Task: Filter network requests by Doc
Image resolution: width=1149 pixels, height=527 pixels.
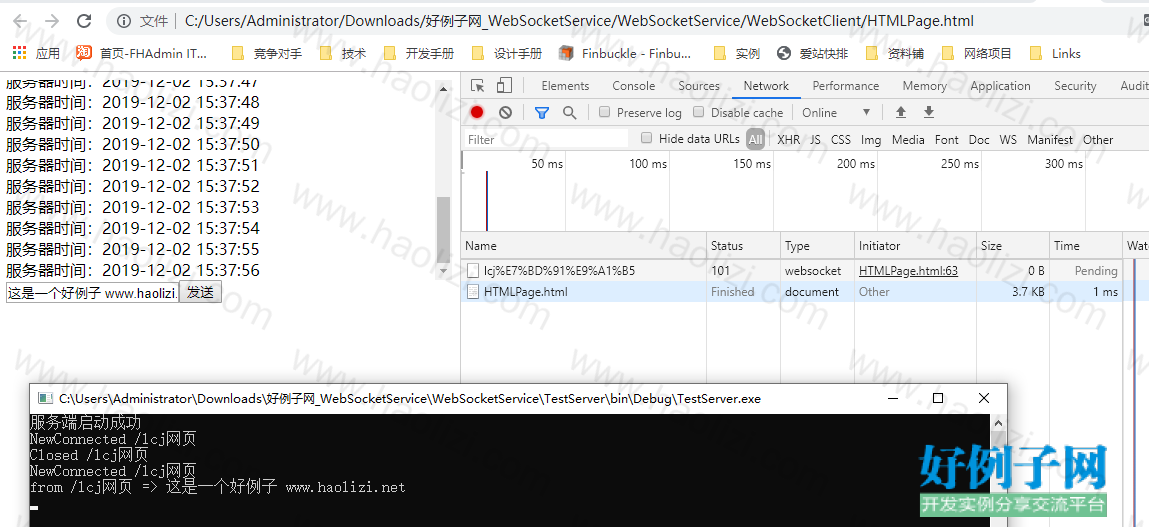Action: coord(979,139)
